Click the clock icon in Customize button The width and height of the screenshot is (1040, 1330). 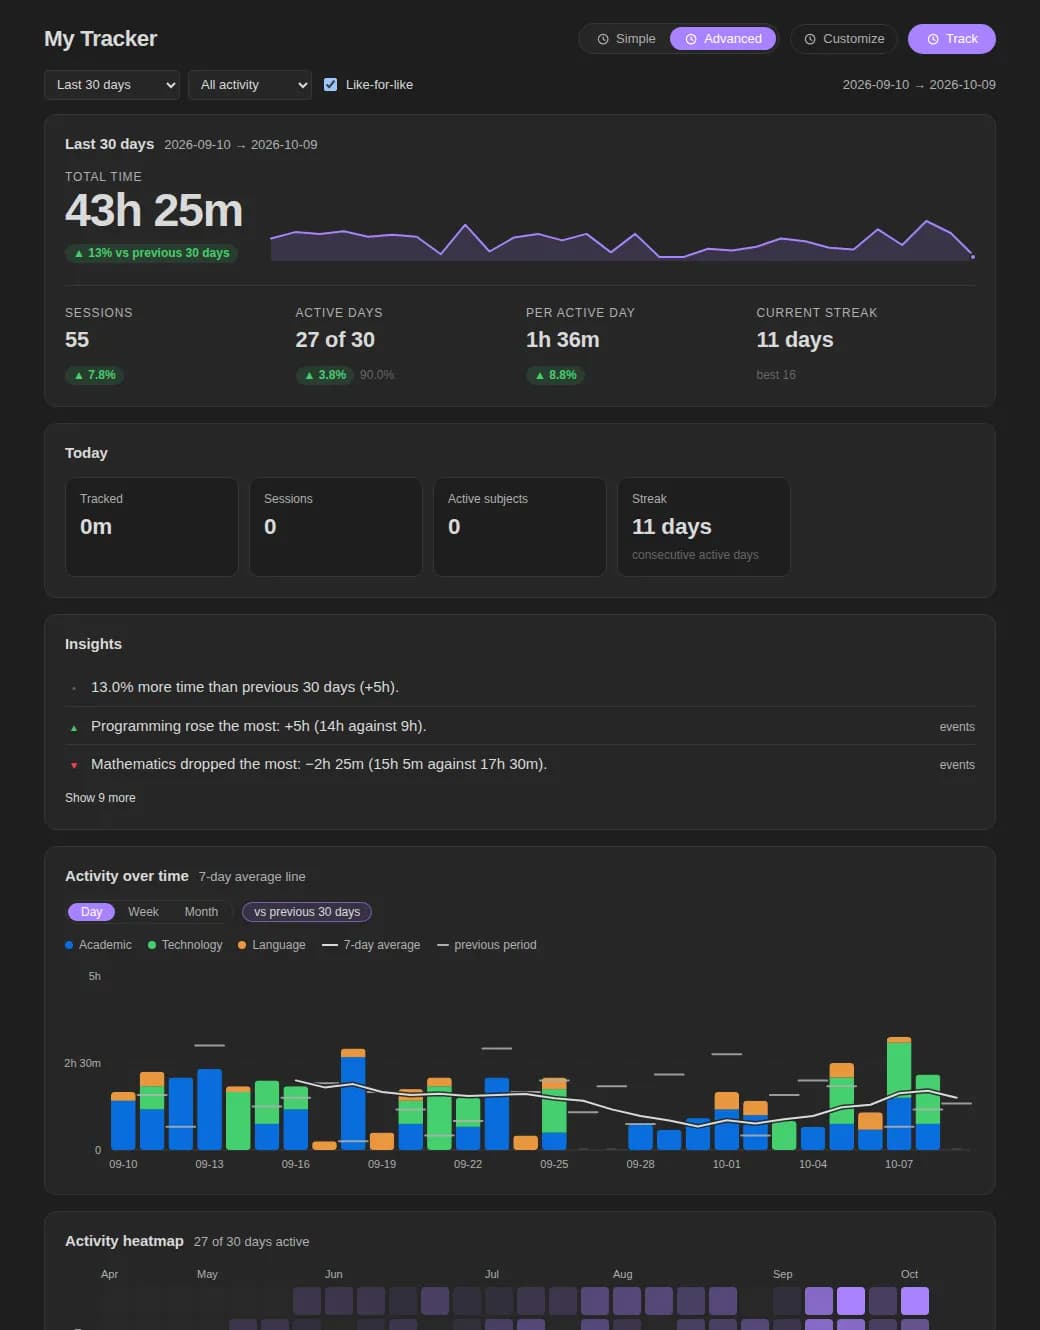810,39
